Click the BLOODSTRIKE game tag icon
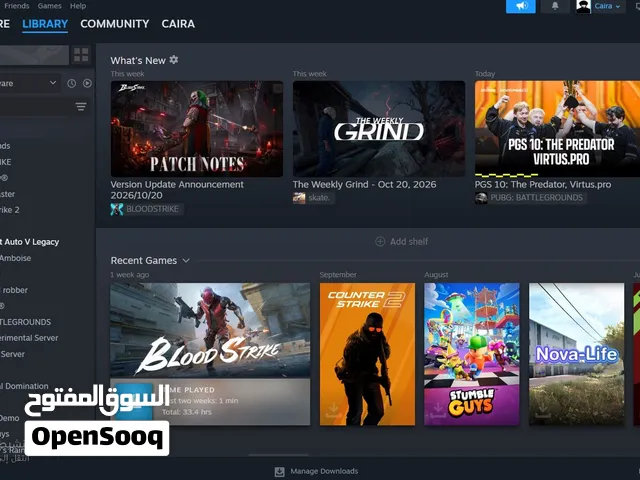The image size is (640, 480). point(117,209)
